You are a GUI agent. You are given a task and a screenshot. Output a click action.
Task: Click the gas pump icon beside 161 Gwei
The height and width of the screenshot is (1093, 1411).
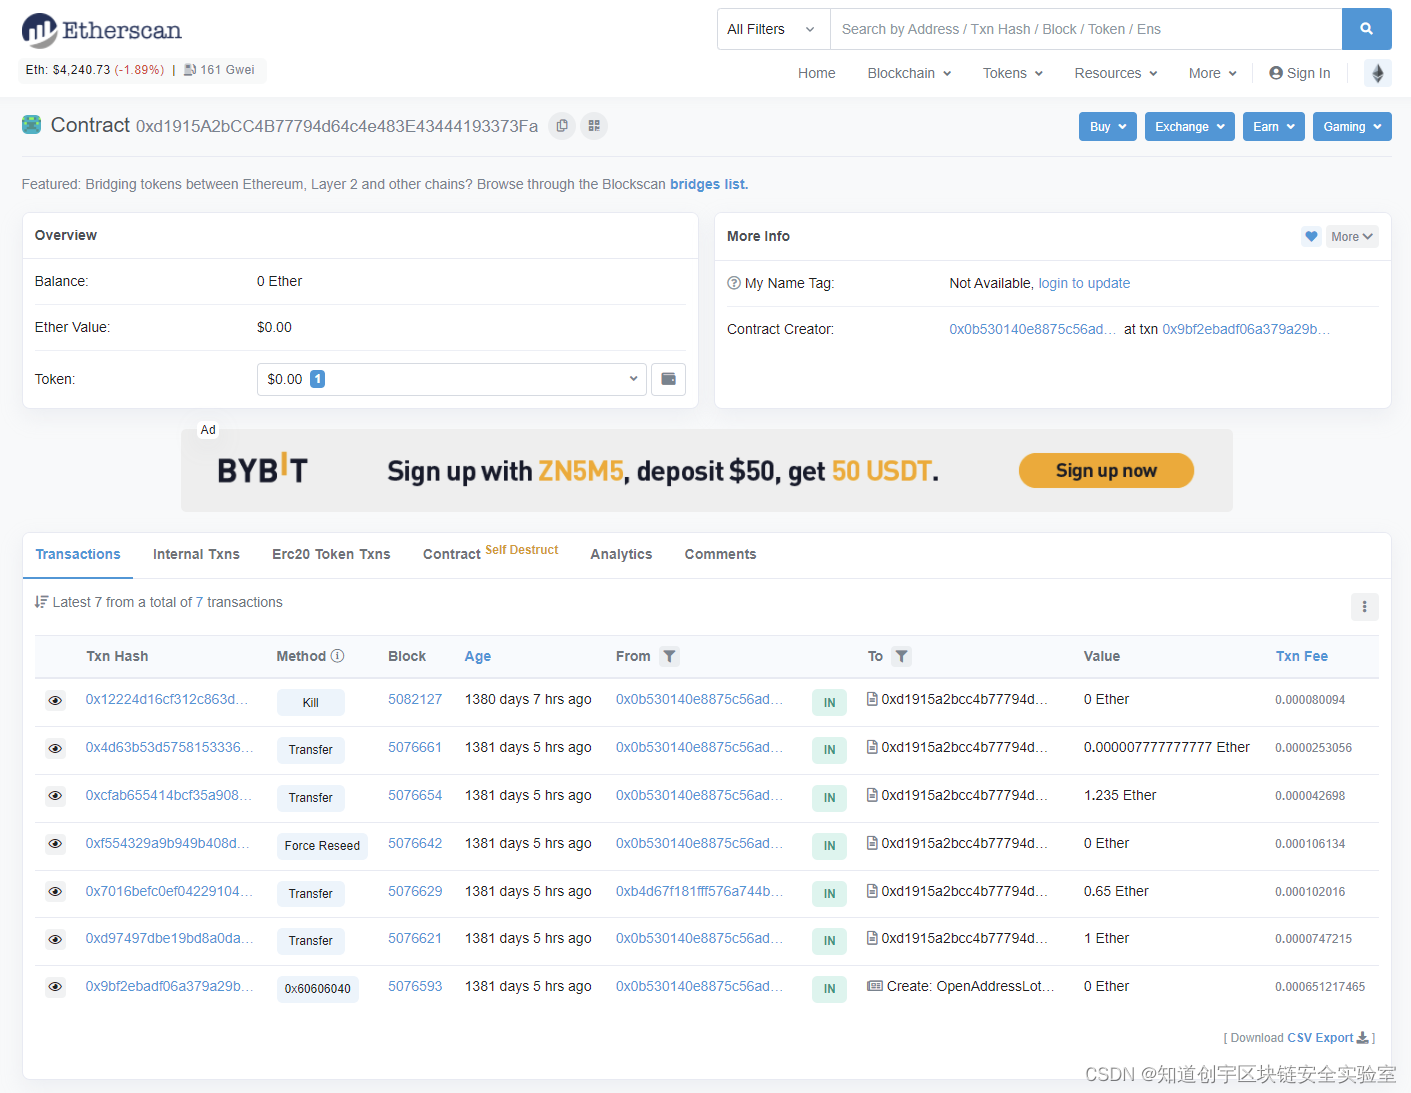(190, 70)
